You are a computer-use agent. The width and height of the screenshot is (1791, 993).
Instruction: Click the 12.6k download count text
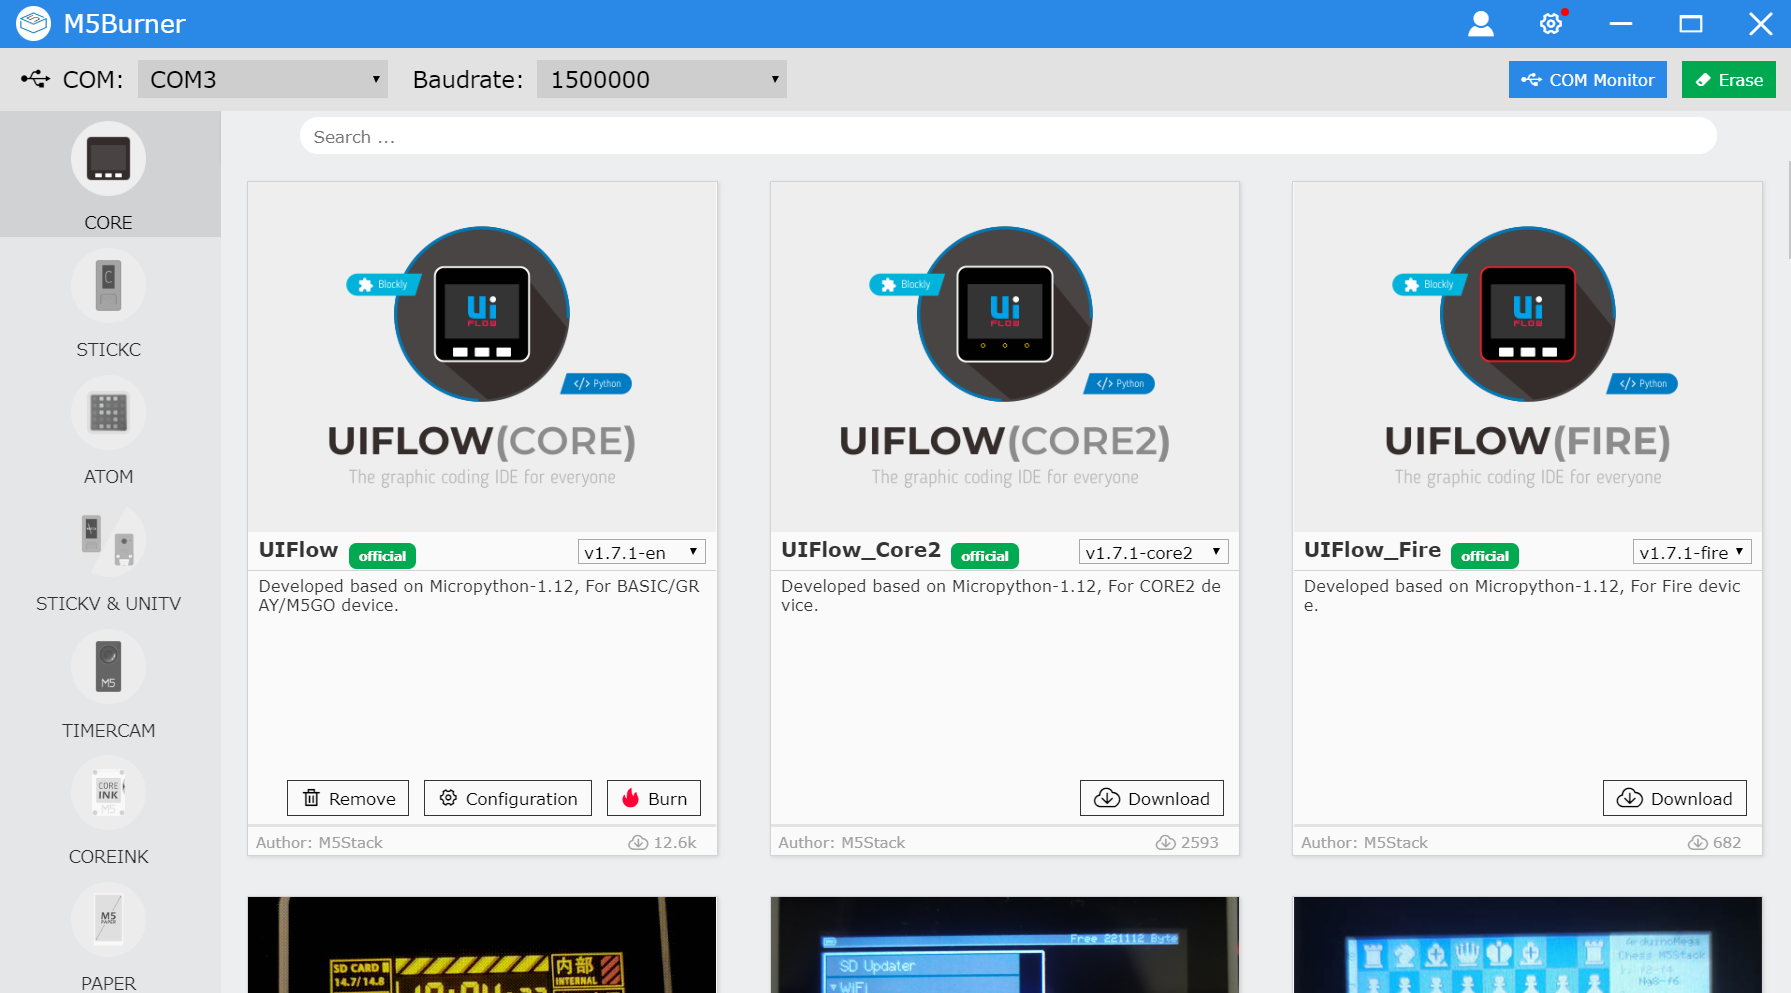click(x=675, y=843)
